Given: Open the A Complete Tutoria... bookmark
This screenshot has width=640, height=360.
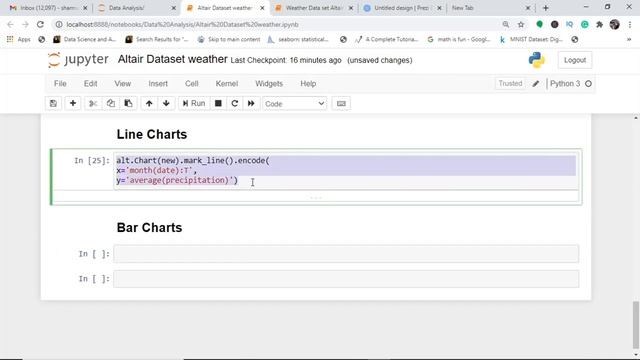Looking at the screenshot, I should (x=387, y=40).
